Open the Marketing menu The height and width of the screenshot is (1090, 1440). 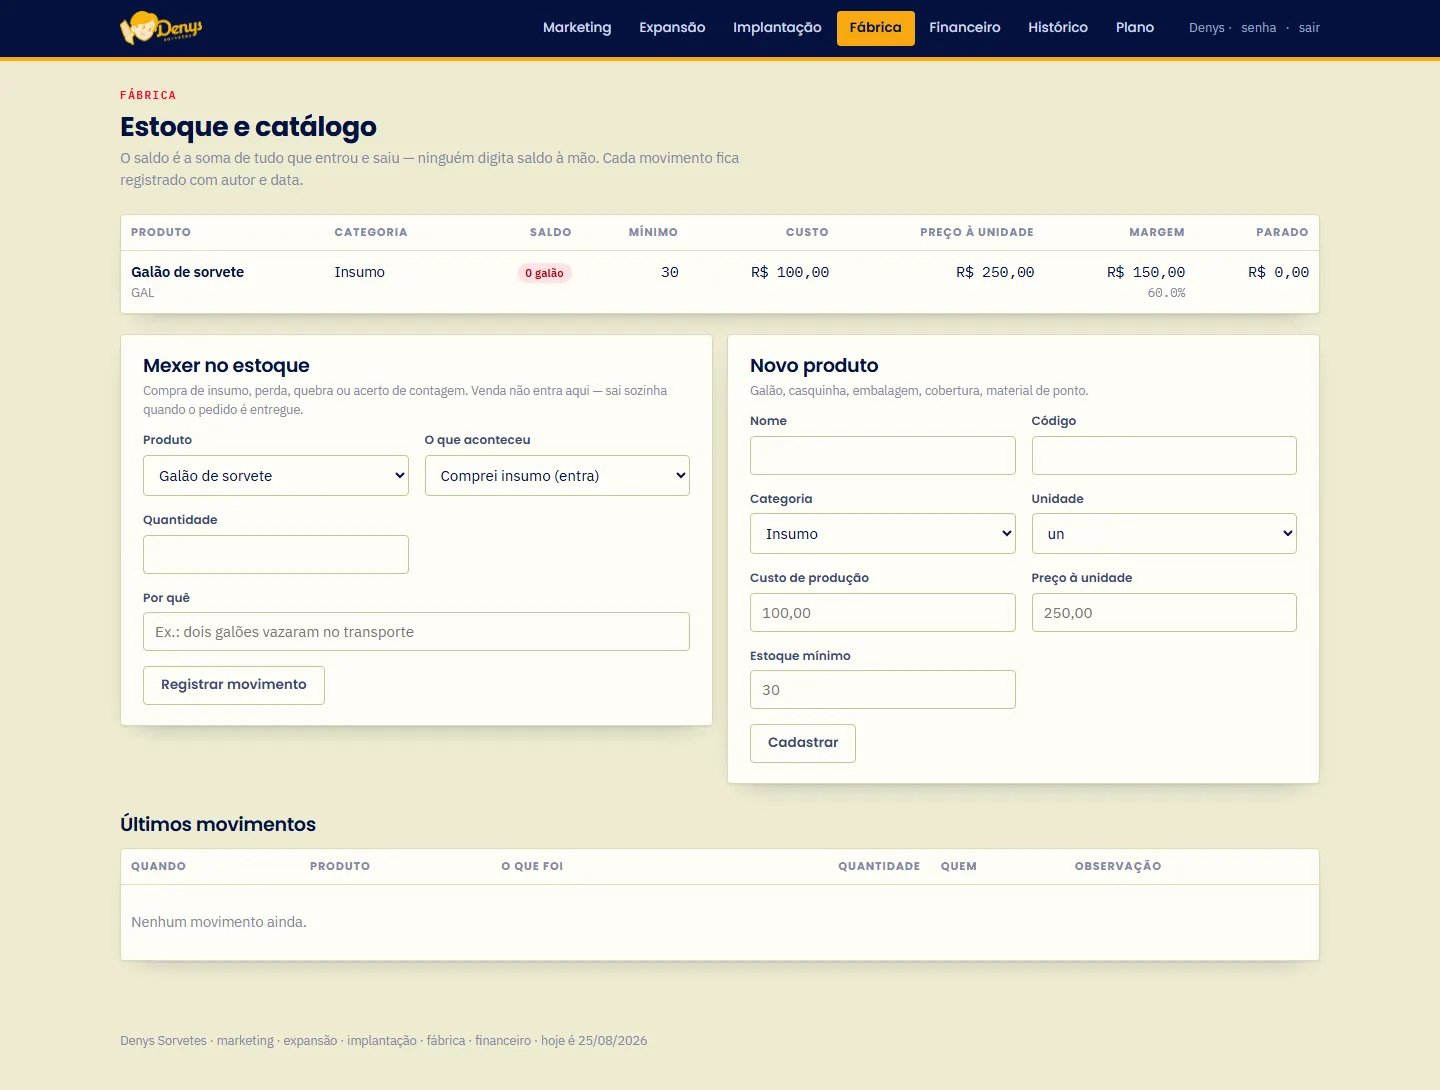pos(577,28)
